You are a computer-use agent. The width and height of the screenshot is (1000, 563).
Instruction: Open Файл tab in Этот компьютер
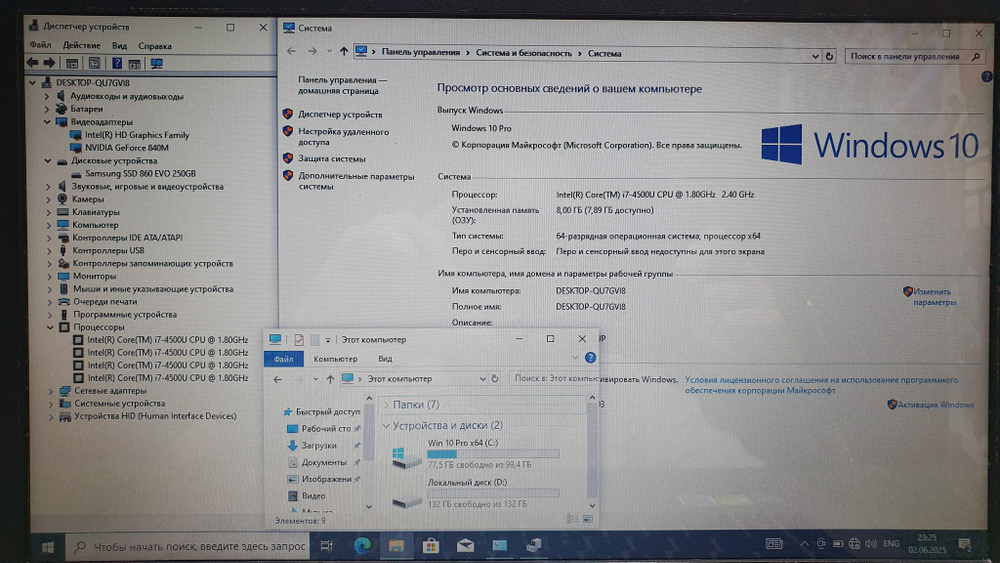click(x=284, y=359)
